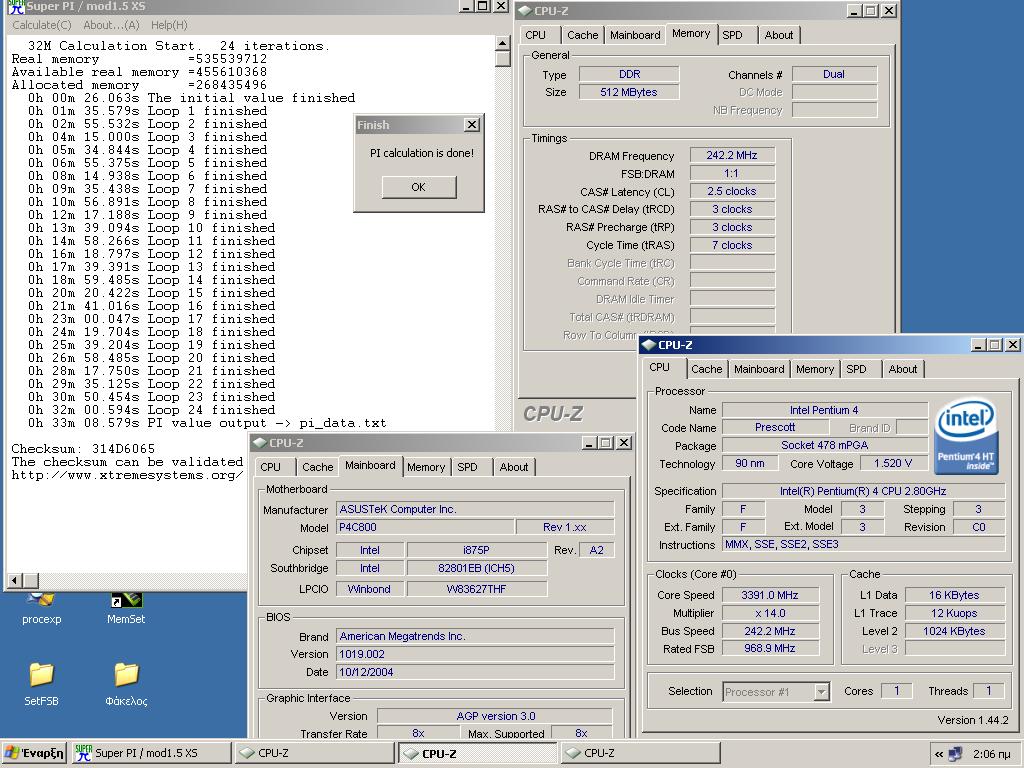Open Mainboard tab in Processor CPU-Z window
The height and width of the screenshot is (768, 1024).
pyautogui.click(x=759, y=369)
